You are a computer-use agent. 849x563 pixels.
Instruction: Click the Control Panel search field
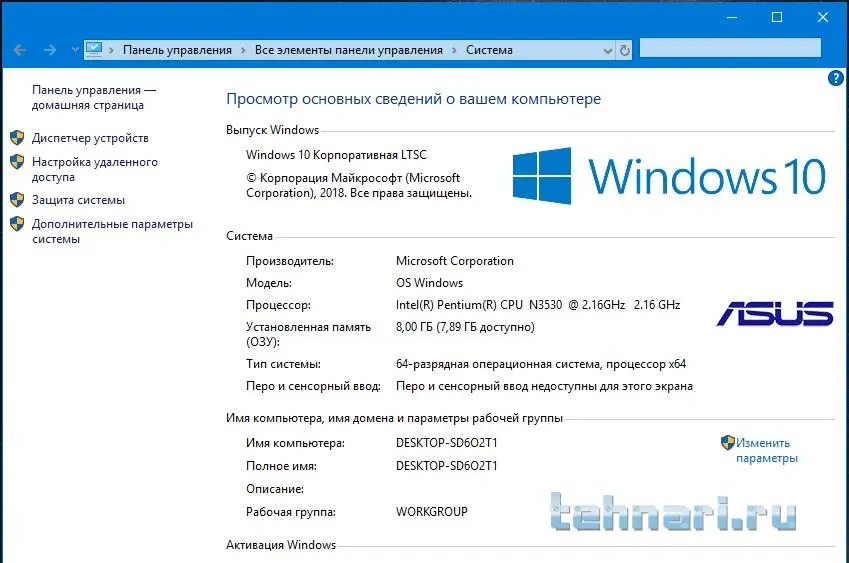pyautogui.click(x=730, y=48)
